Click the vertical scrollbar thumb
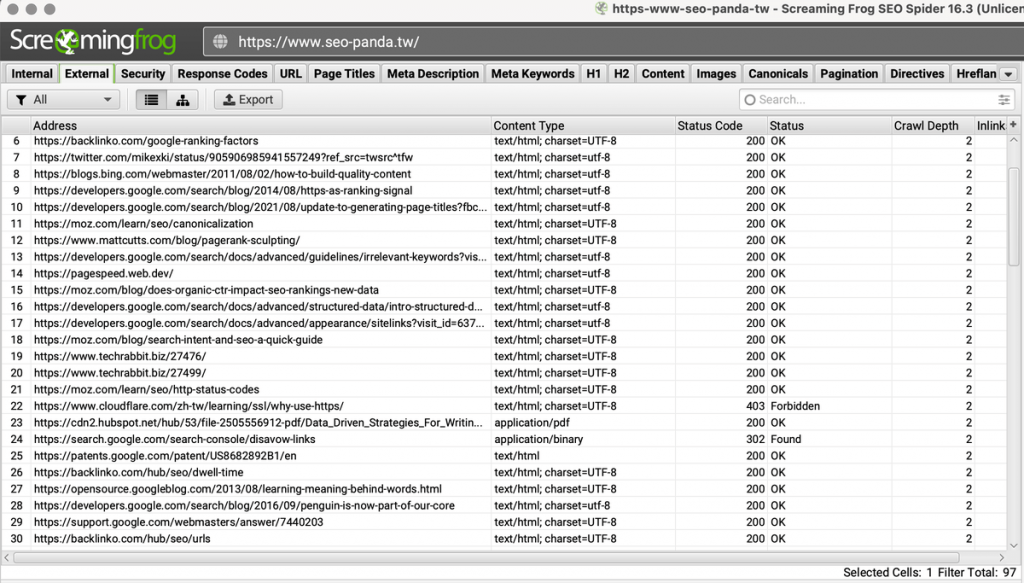 pos(1014,215)
